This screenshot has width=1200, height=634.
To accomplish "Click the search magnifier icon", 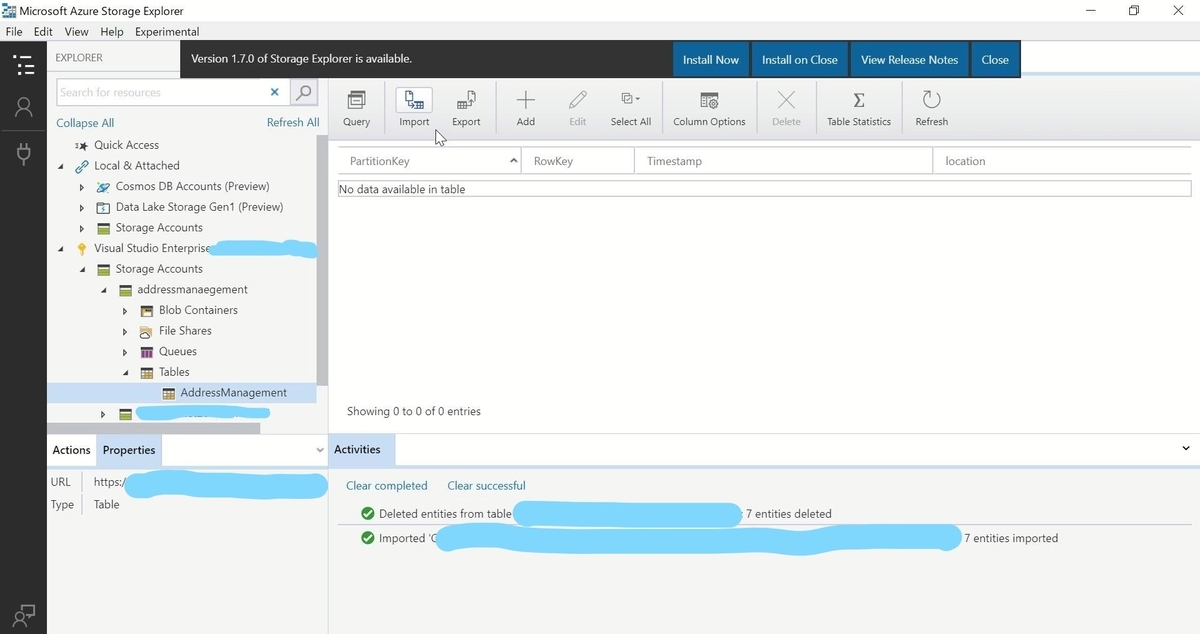I will point(303,92).
